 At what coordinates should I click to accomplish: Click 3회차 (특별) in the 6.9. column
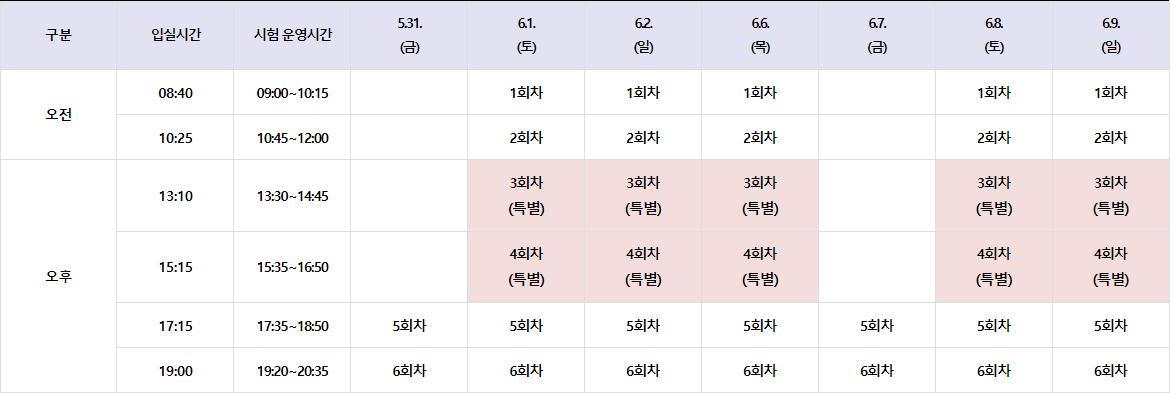coord(1111,196)
